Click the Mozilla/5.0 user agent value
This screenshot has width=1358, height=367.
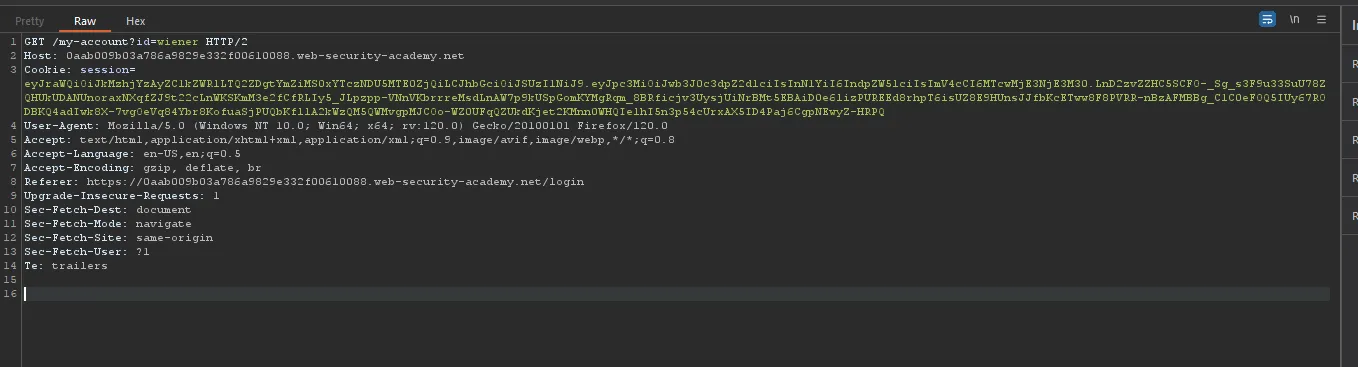[387, 126]
